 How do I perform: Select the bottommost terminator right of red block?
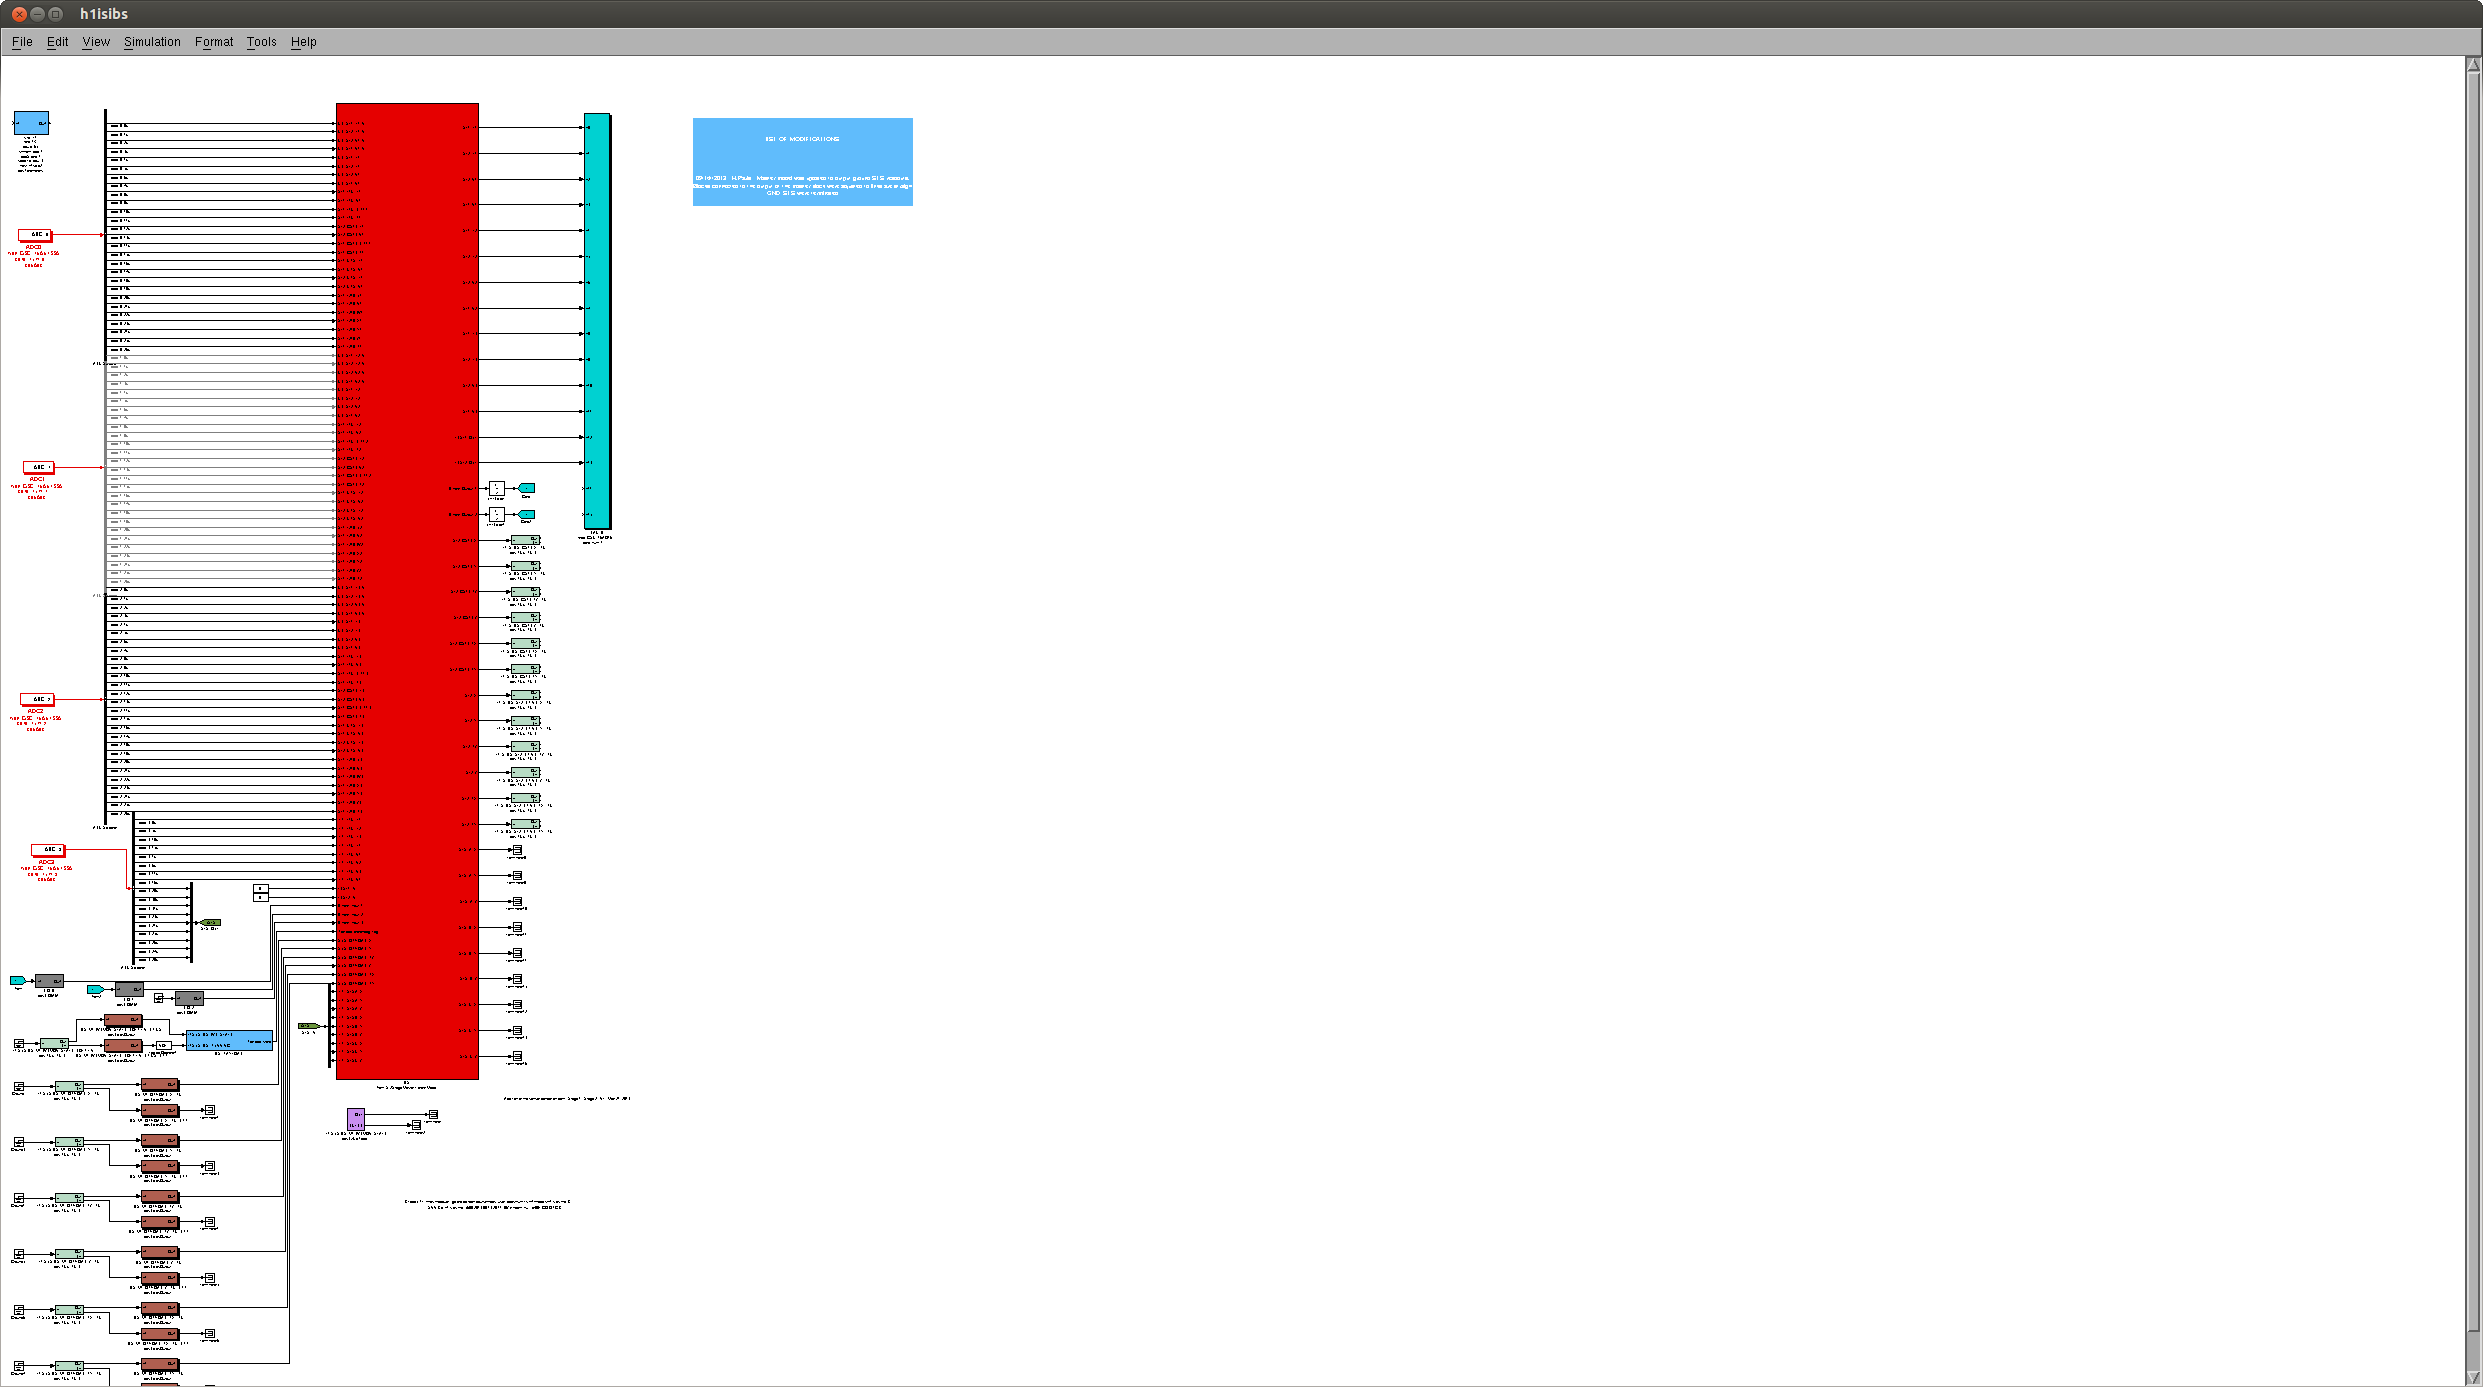517,1056
